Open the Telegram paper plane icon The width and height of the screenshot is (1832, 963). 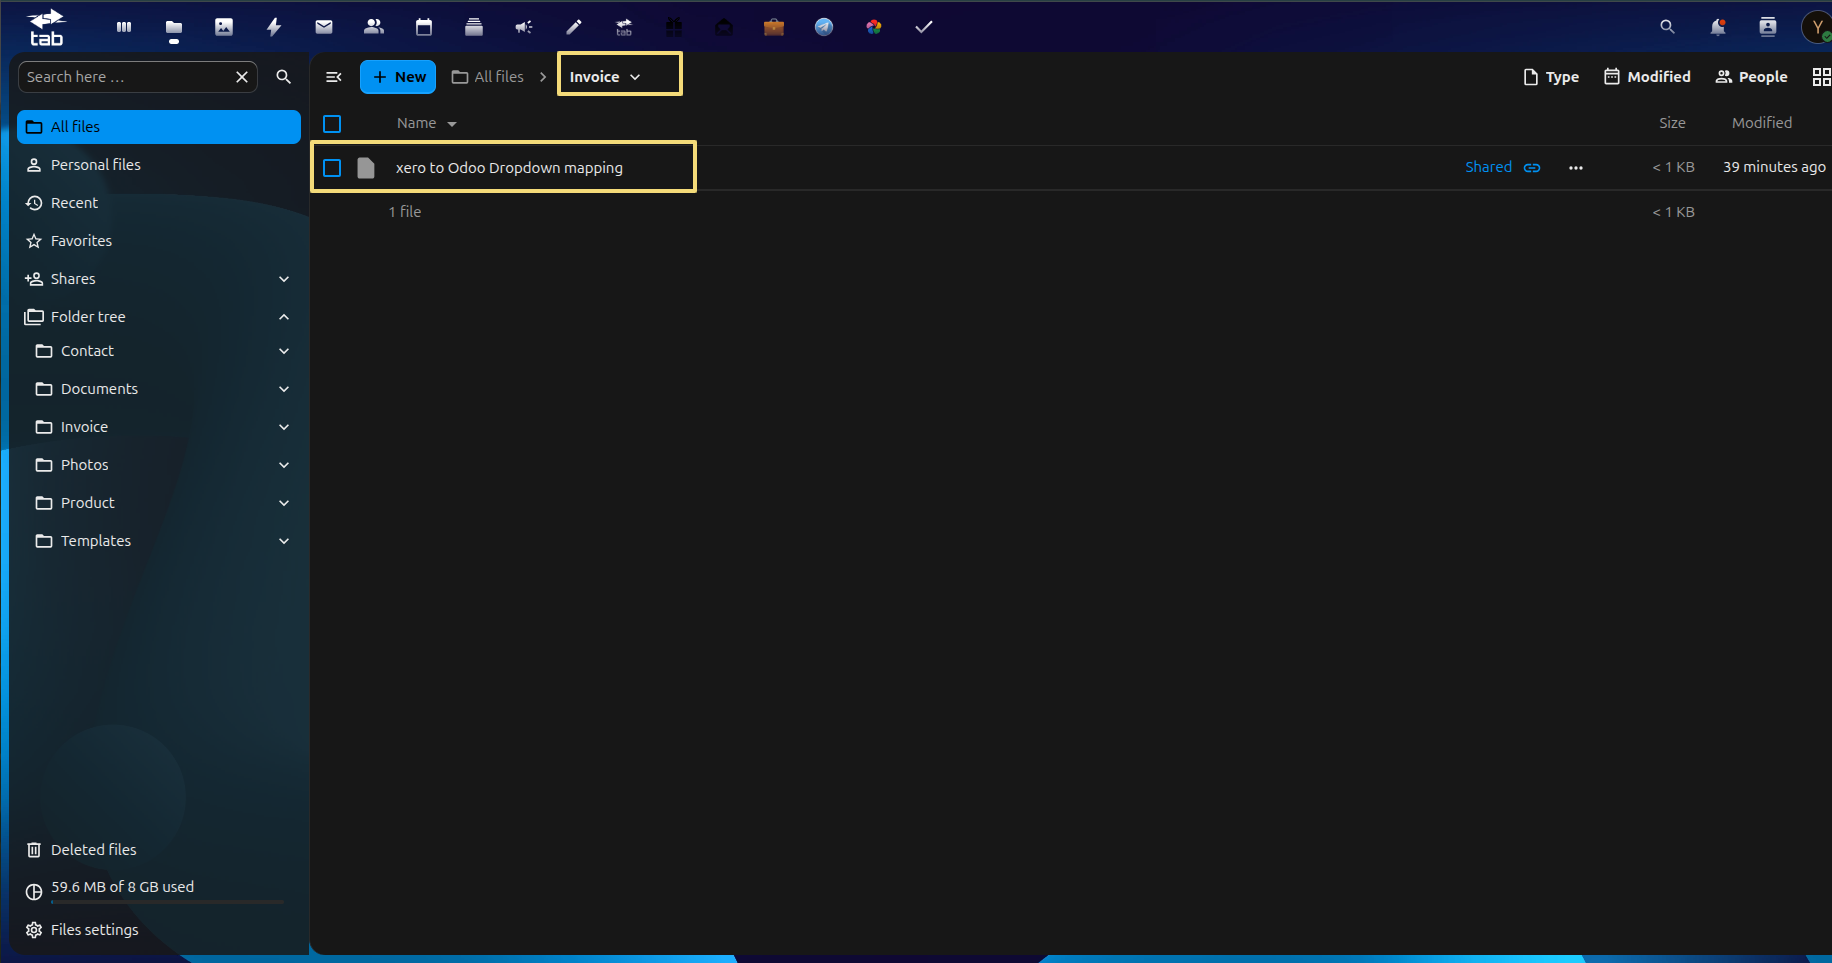pos(824,27)
